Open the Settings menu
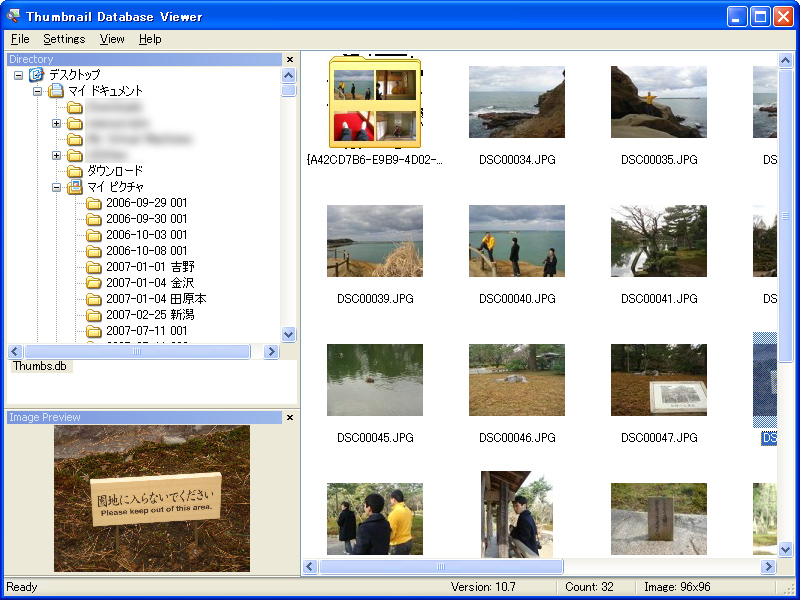Viewport: 800px width, 600px height. tap(64, 39)
